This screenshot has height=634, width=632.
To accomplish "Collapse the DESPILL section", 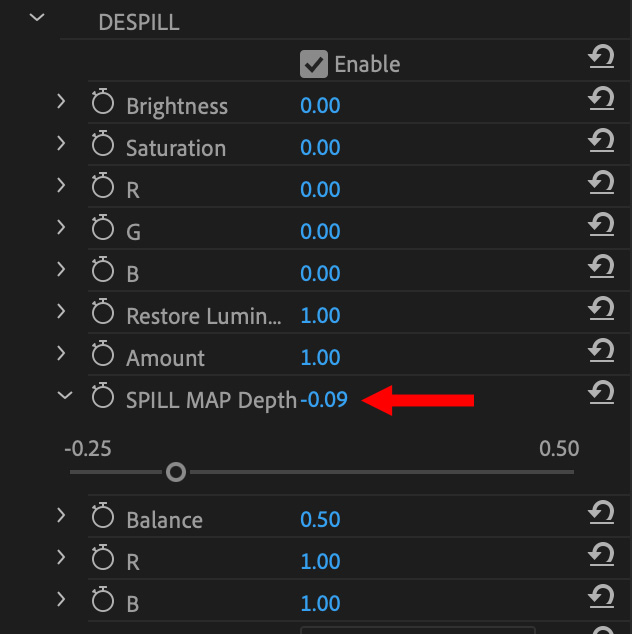I will click(39, 18).
